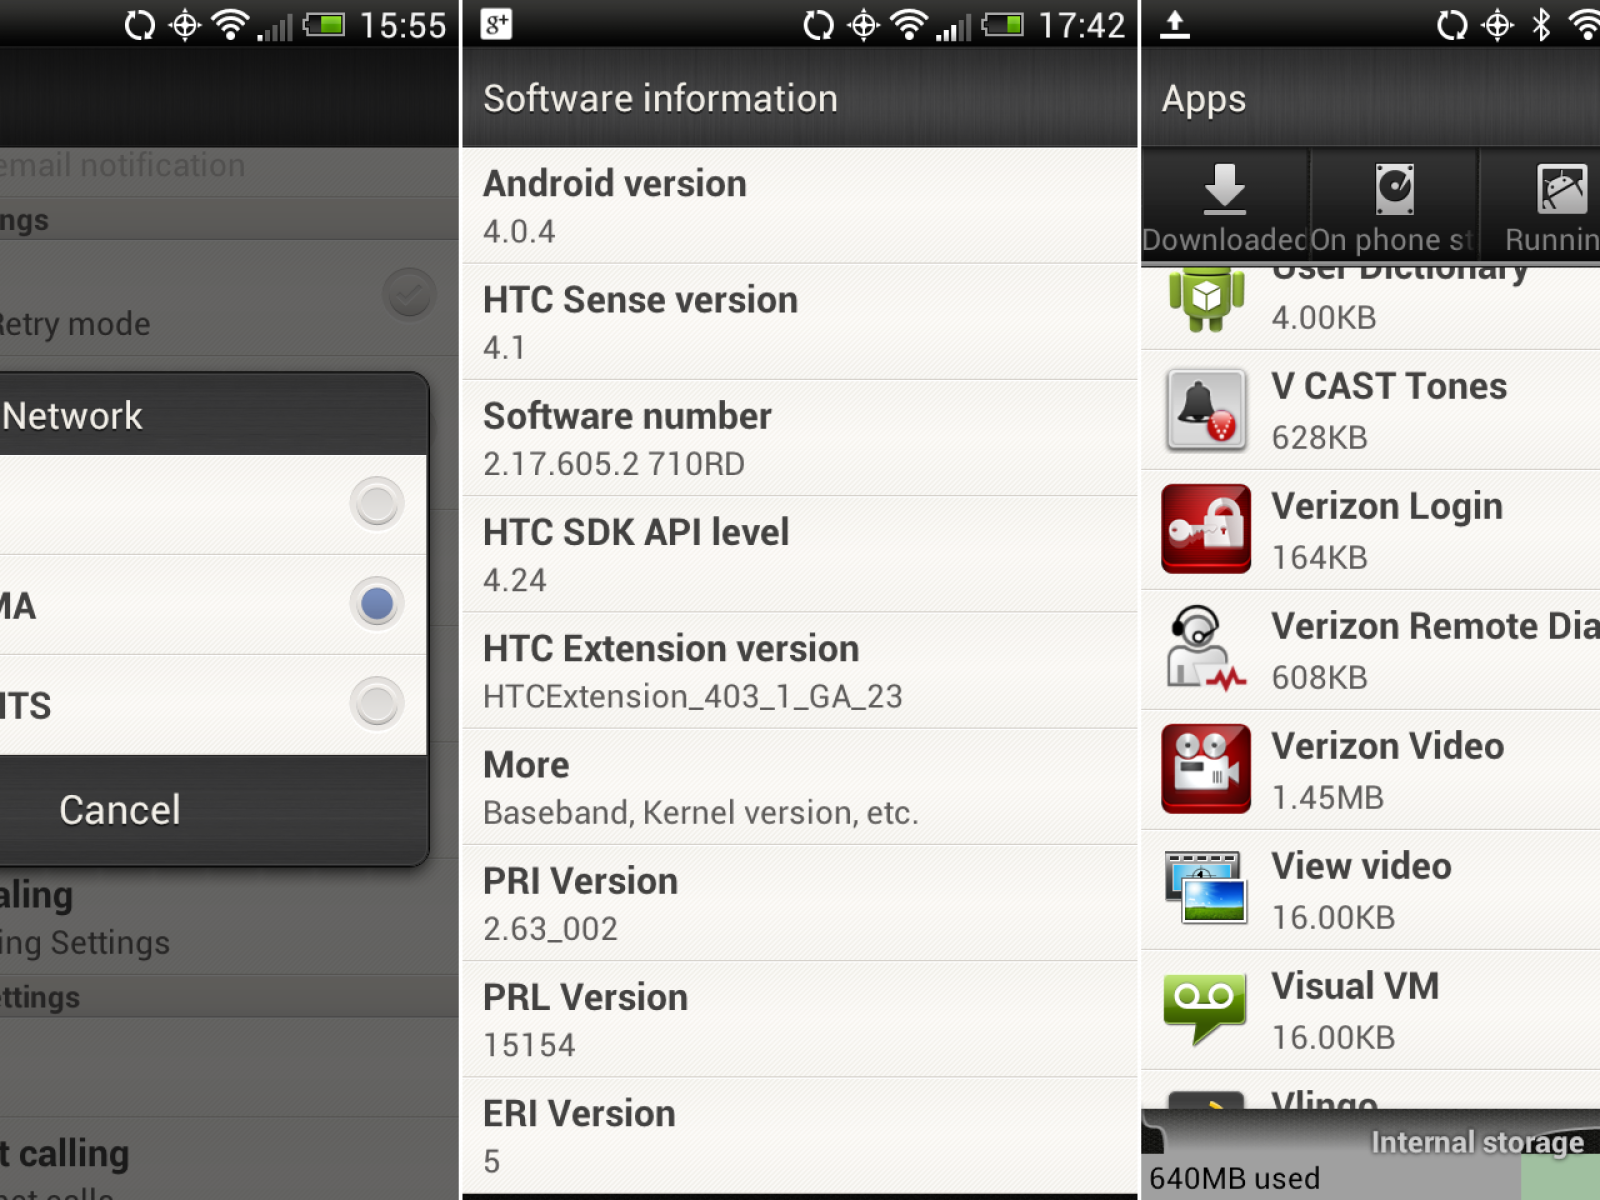Choose the bottom network radio option
1600x1200 pixels.
coord(377,704)
